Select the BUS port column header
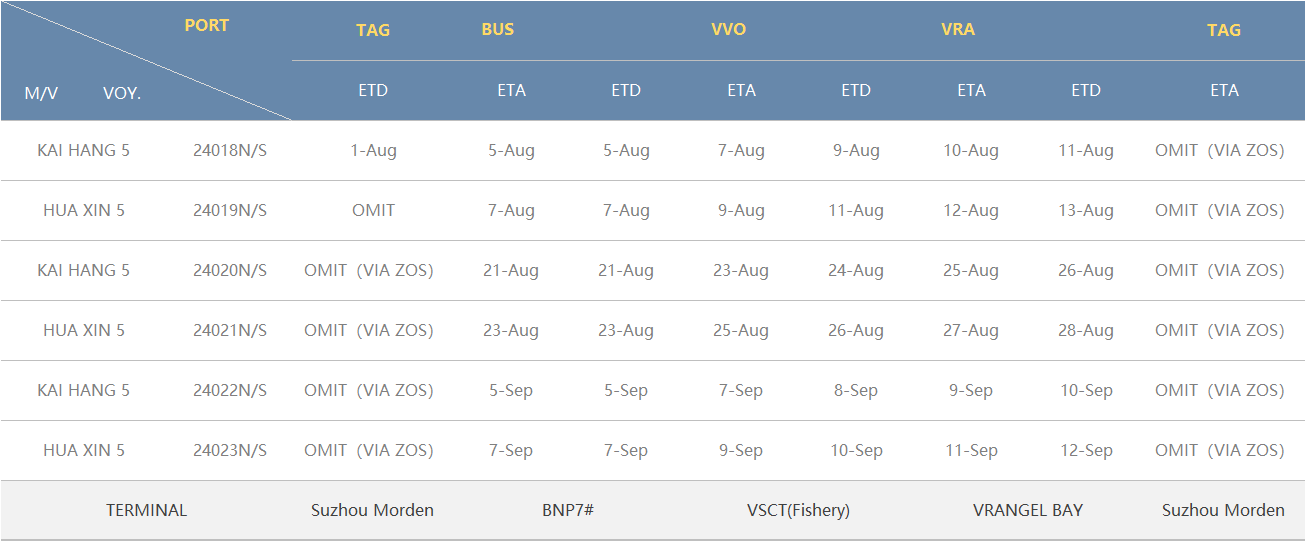 tap(497, 30)
